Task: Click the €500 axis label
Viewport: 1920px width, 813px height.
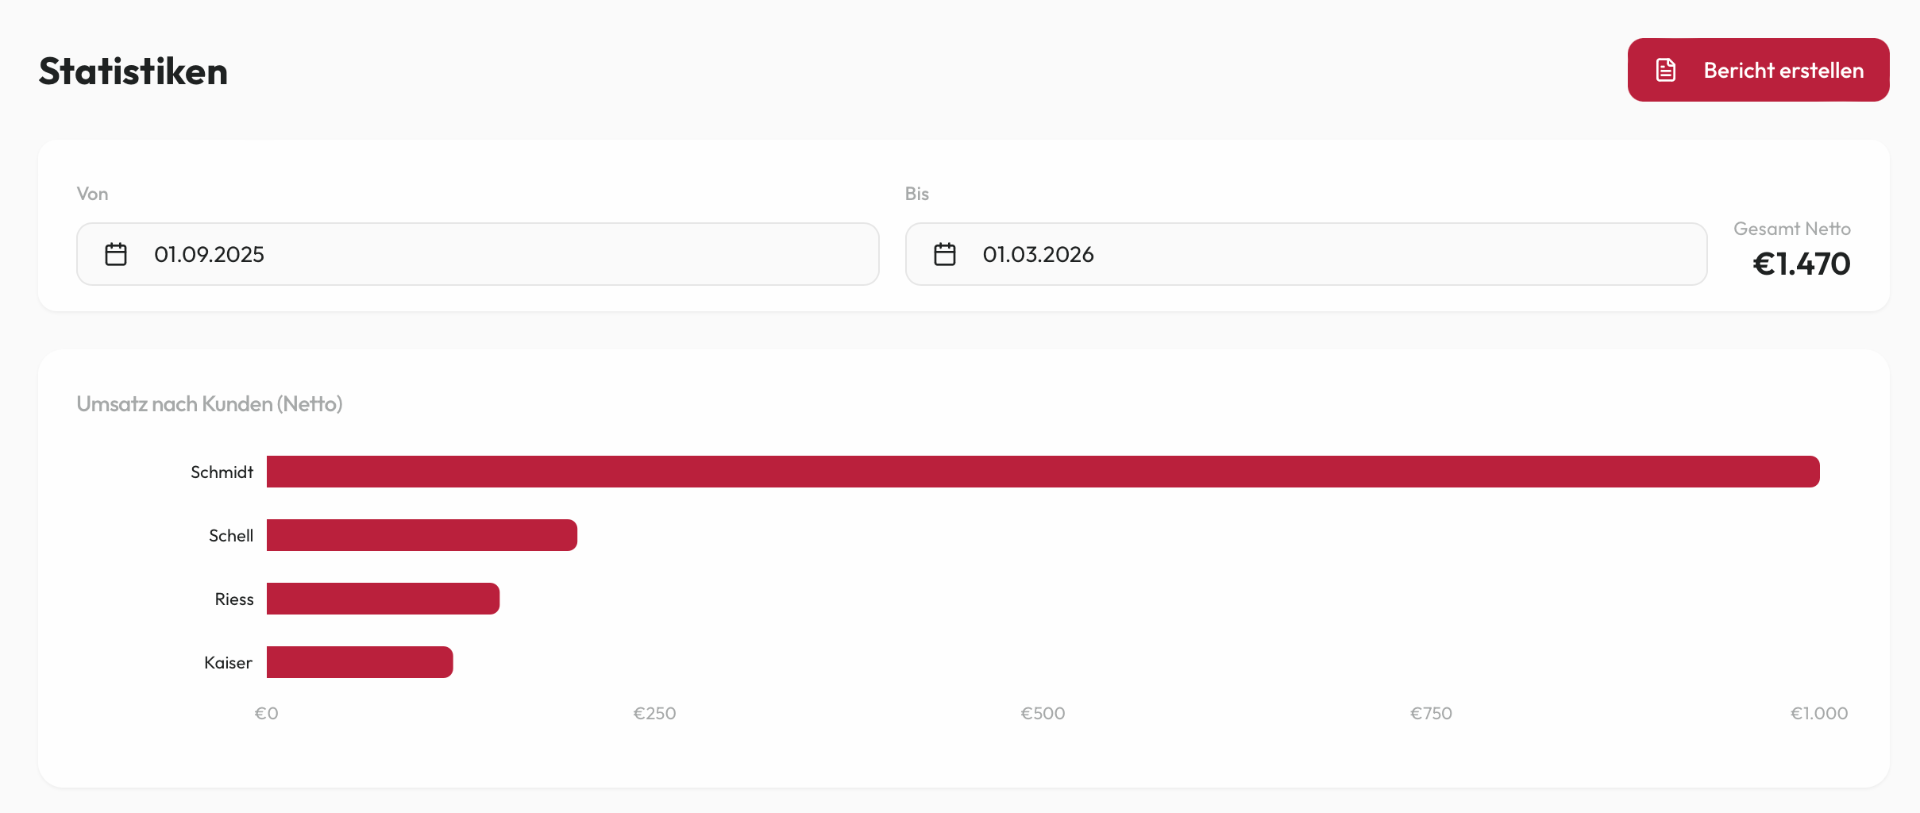Action: coord(1043,713)
